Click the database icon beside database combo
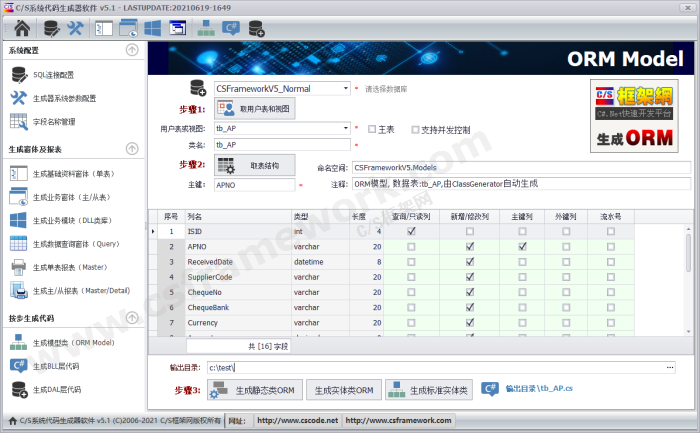This screenshot has height=433, width=700. coord(198,88)
